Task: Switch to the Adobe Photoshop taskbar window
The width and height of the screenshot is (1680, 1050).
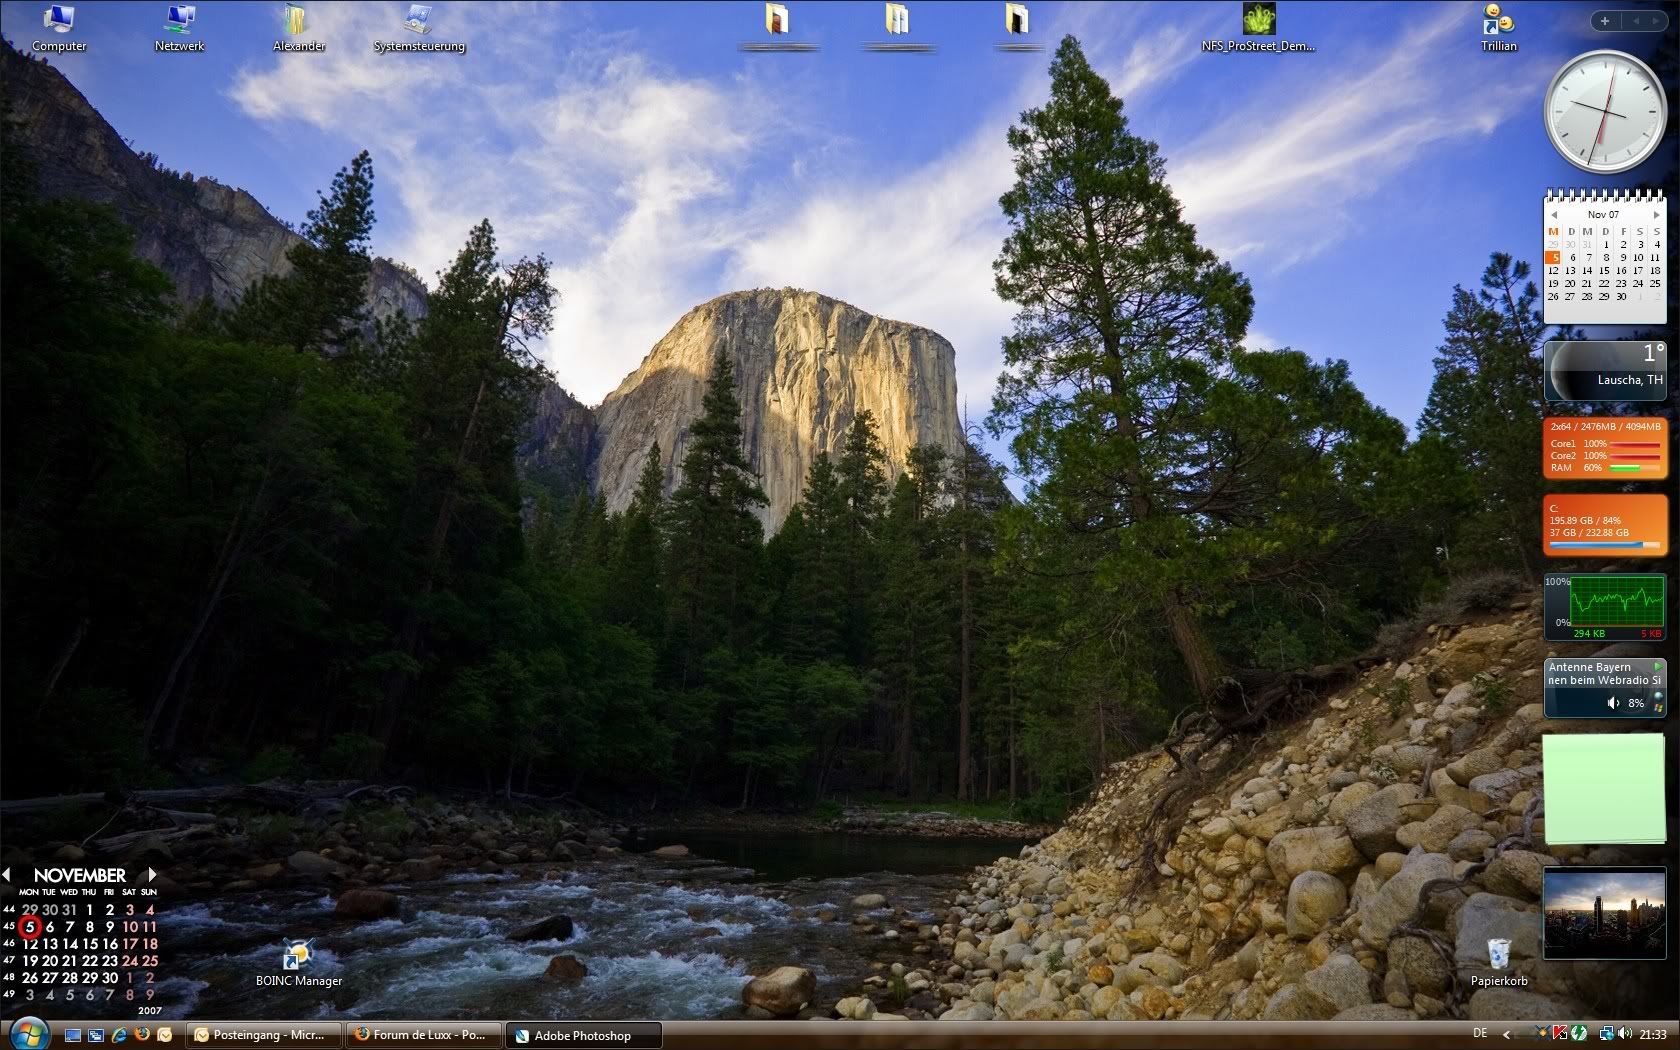Action: tap(584, 1035)
